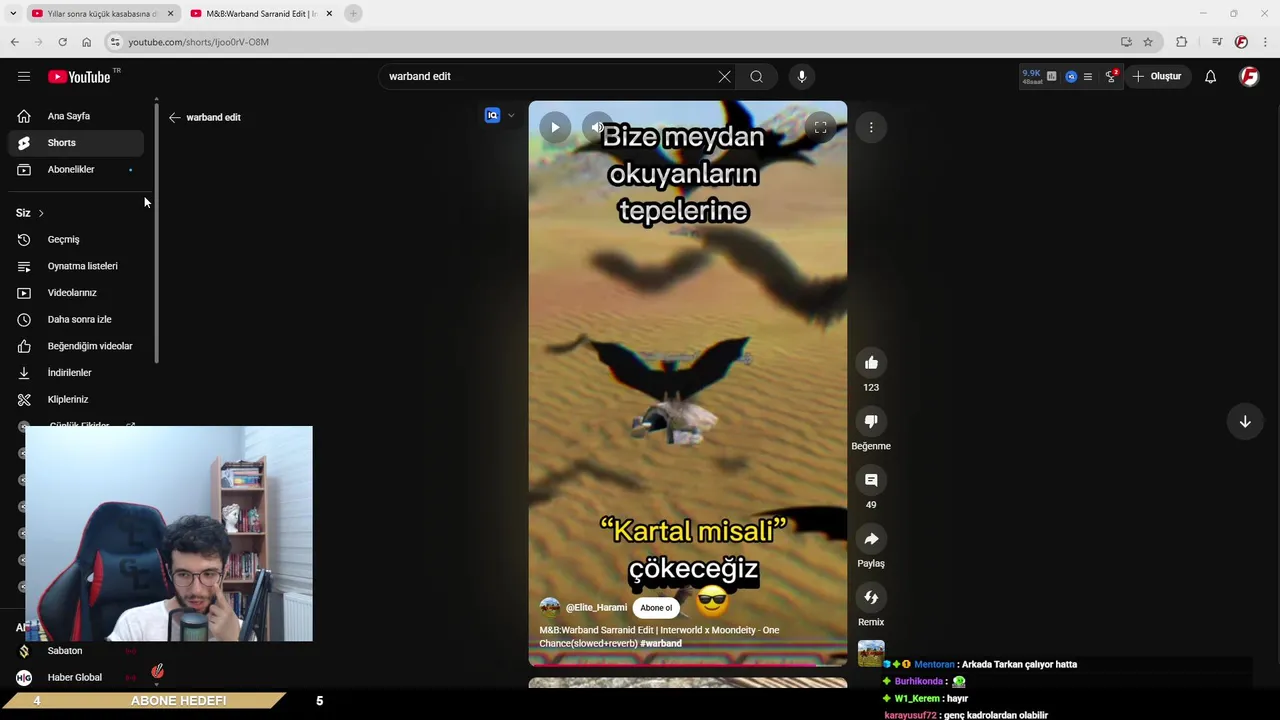
Task: Open the browser media control icon
Action: point(1217,42)
